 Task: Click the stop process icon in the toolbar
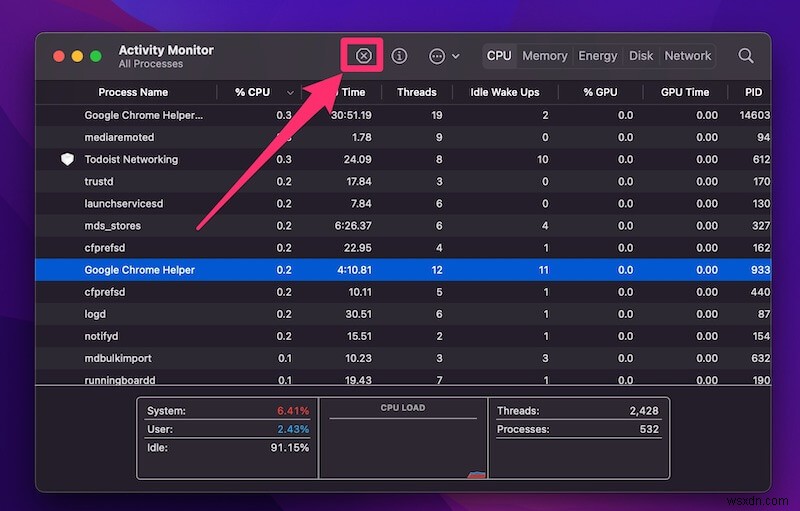click(363, 55)
